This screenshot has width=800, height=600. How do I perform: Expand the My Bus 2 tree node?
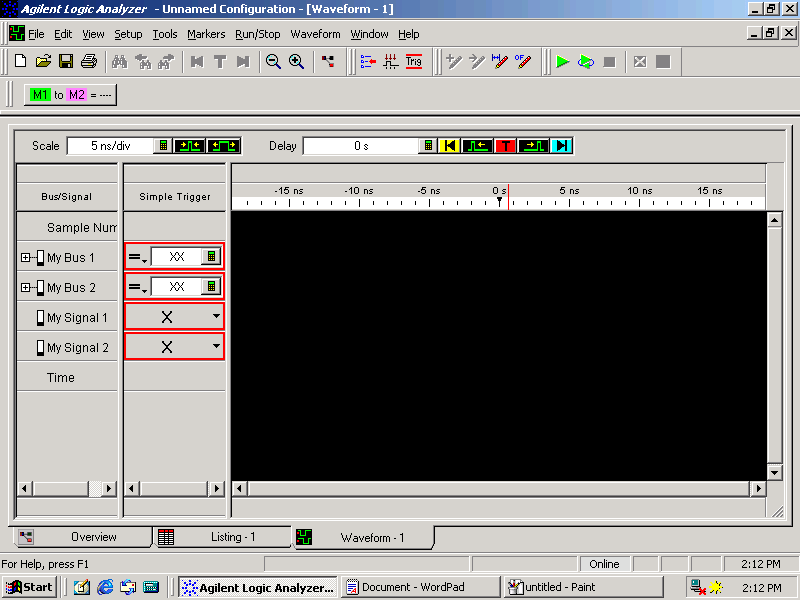click(25, 288)
